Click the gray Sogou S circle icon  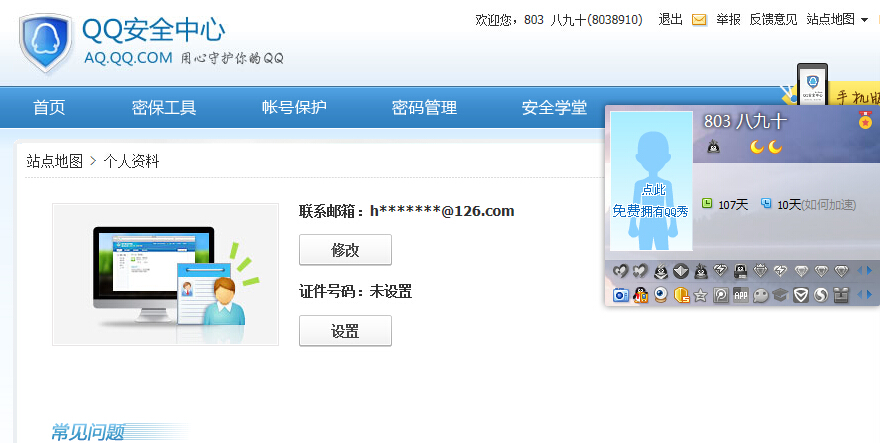821,295
